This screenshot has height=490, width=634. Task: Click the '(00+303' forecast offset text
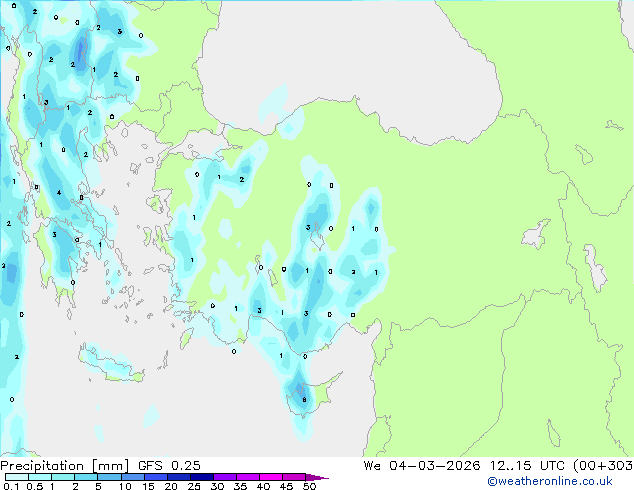(x=603, y=466)
